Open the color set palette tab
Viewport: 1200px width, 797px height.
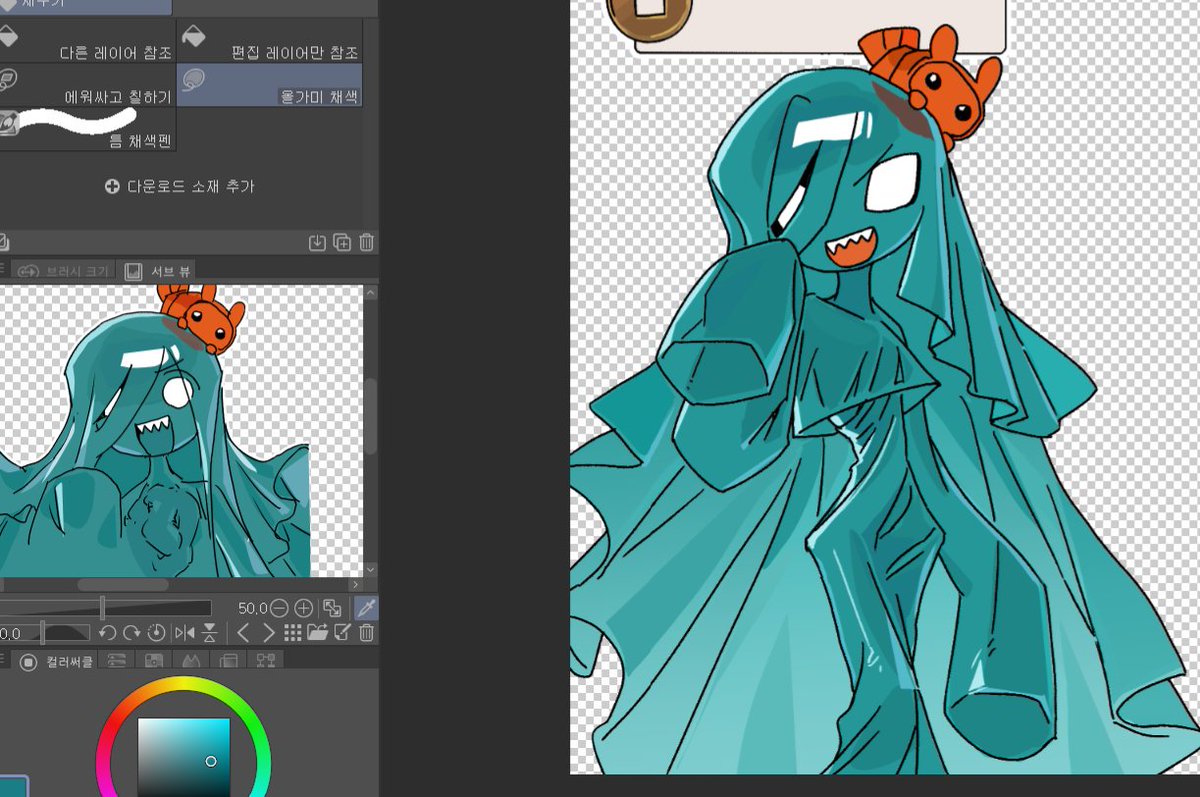click(154, 661)
